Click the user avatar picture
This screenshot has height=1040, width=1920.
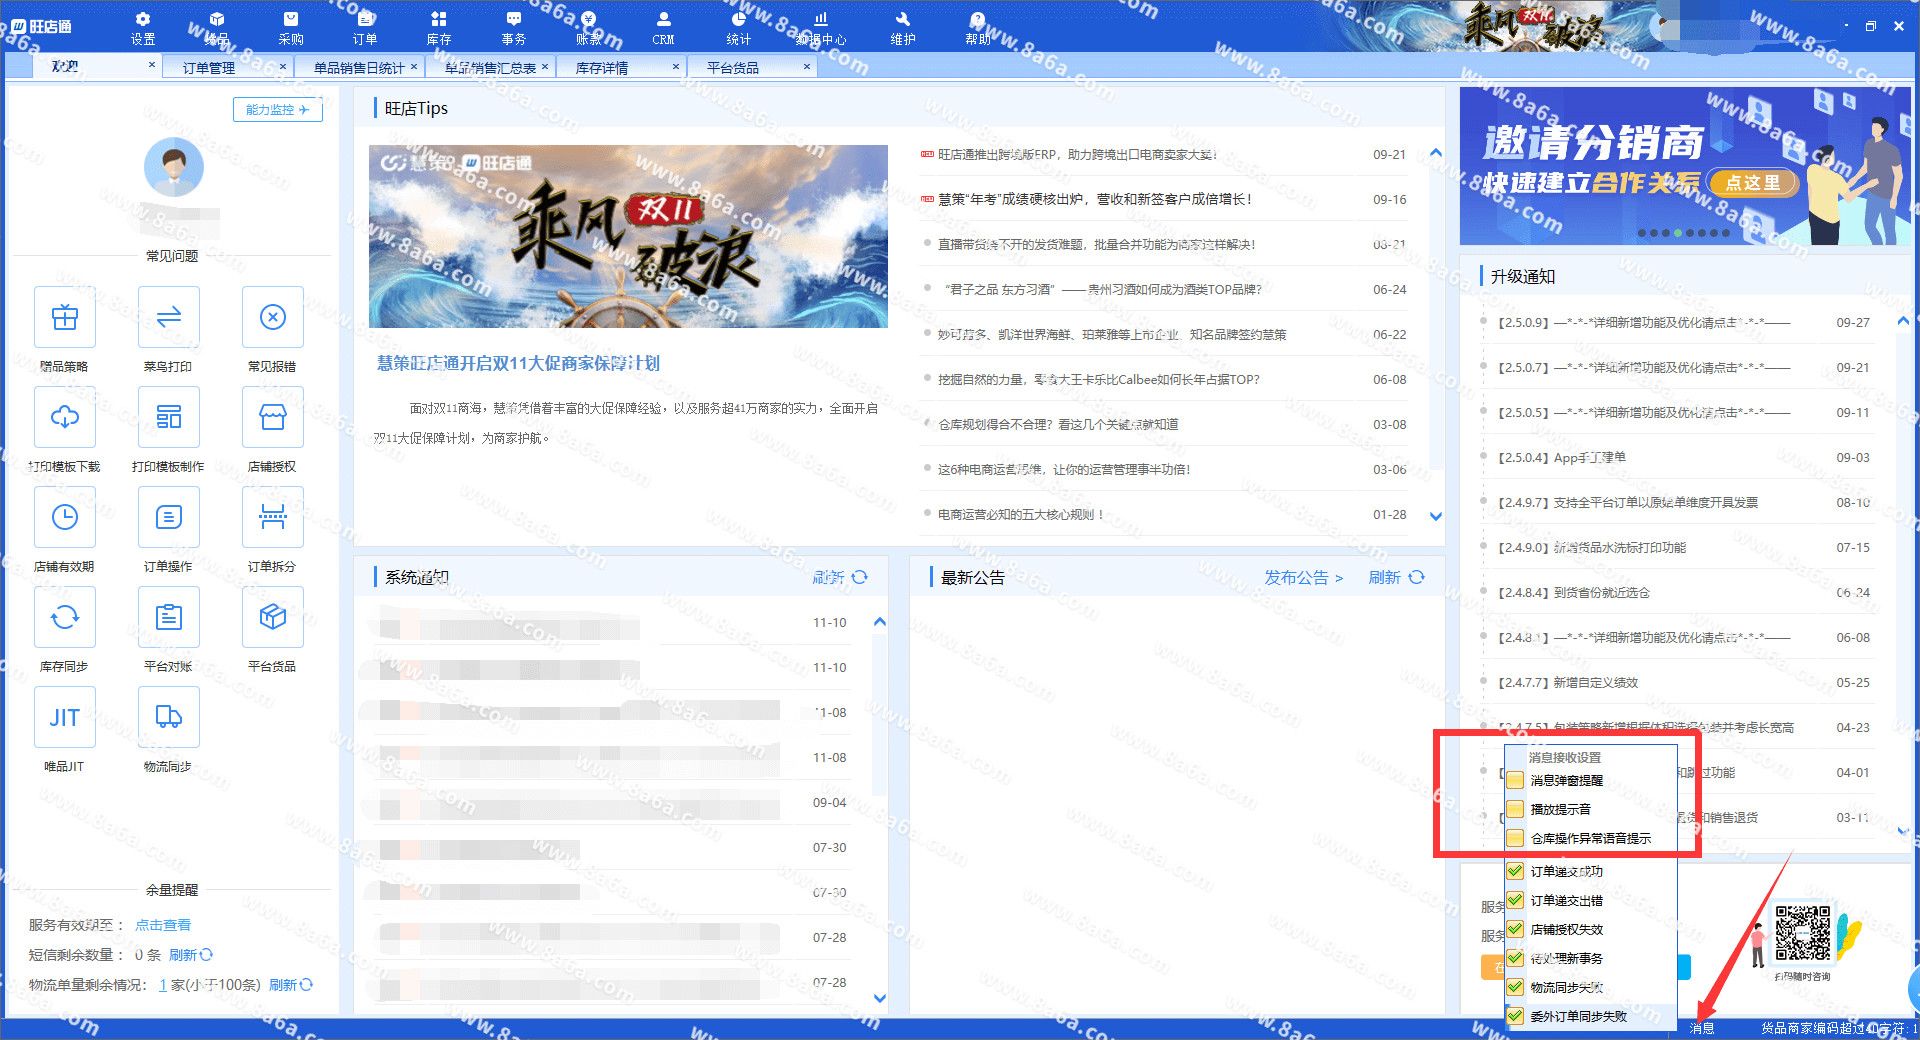click(173, 167)
